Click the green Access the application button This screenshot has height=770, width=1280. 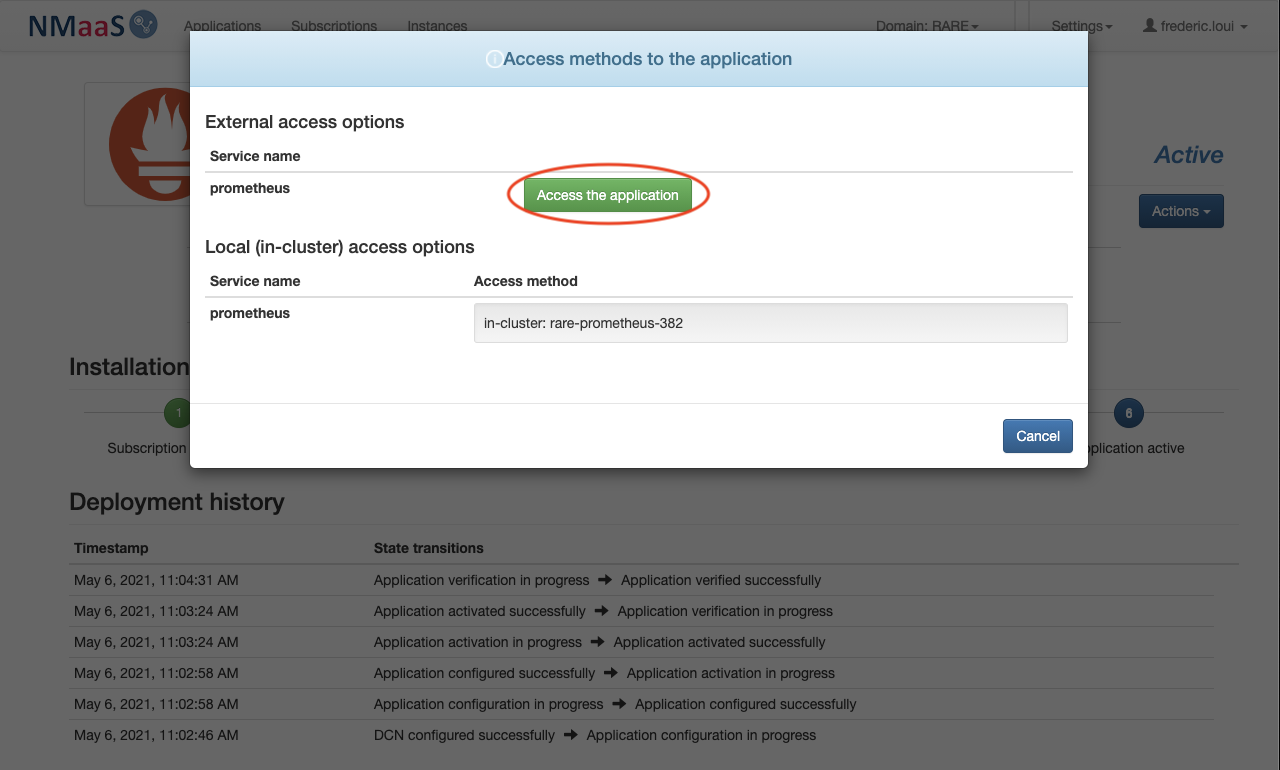coord(608,195)
